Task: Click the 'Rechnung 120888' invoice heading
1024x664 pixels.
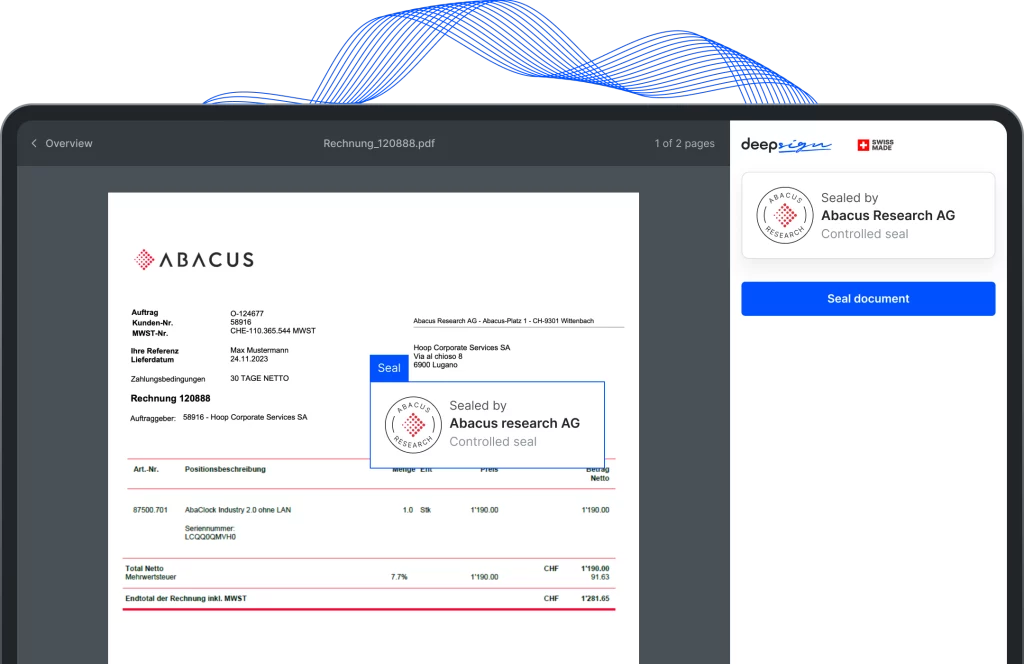Action: click(x=170, y=398)
